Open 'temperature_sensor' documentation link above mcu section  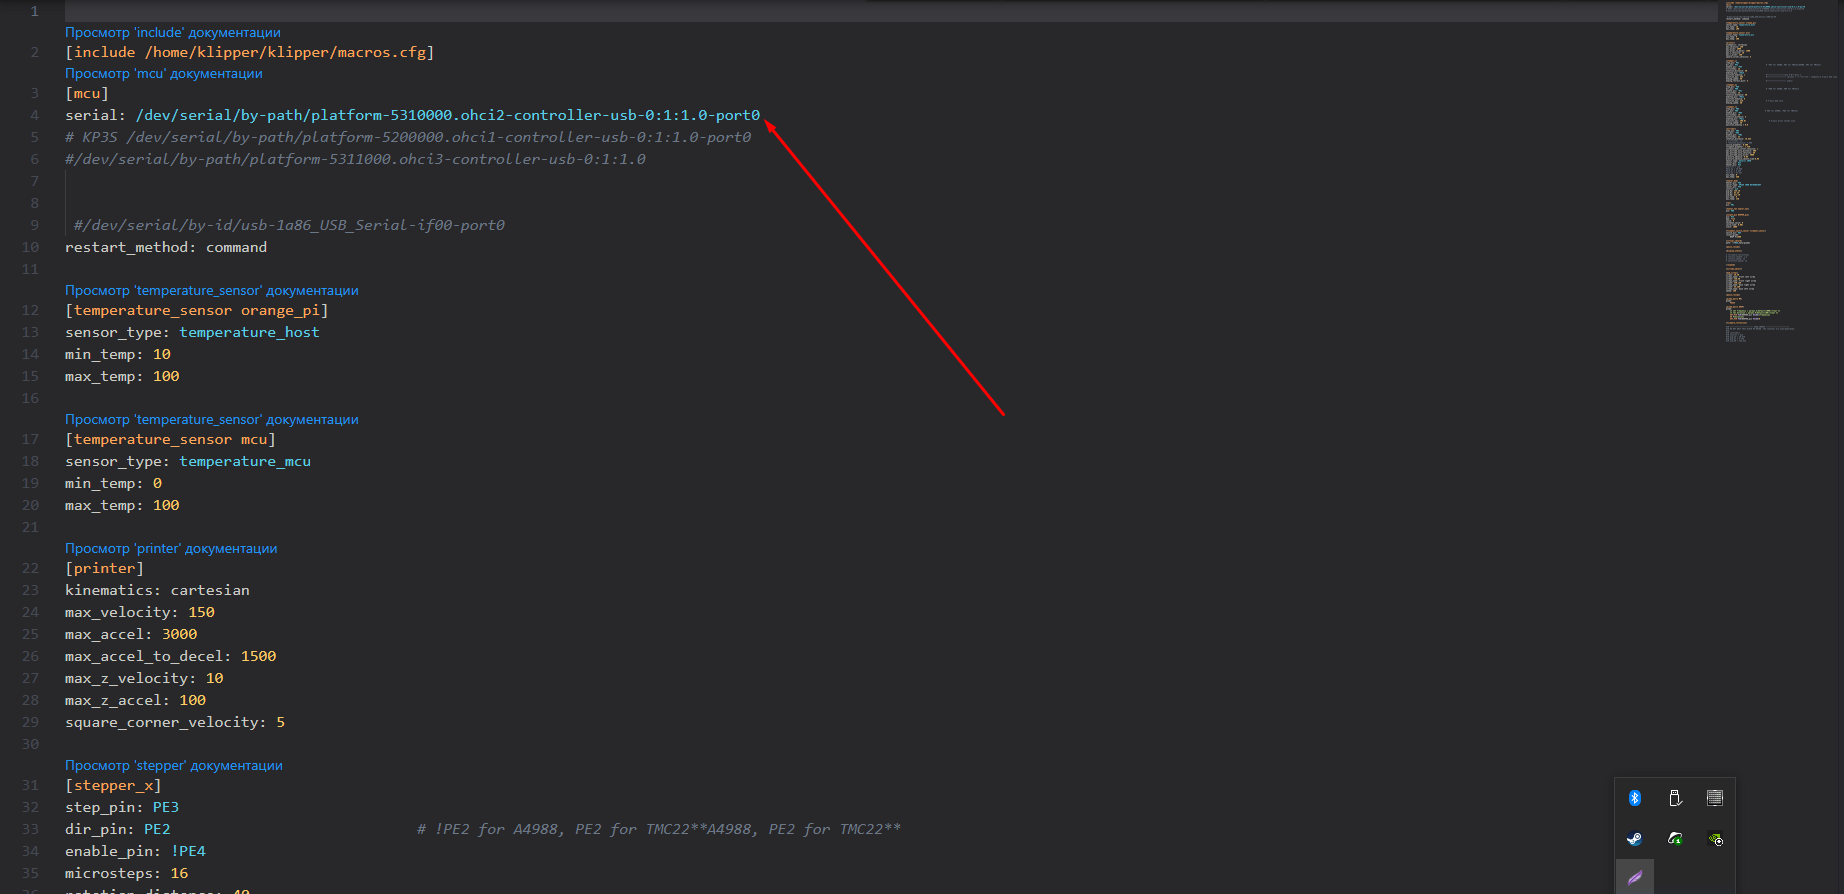211,419
